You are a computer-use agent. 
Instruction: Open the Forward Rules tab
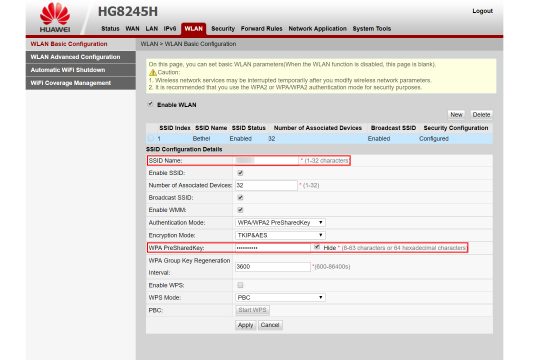(262, 28)
